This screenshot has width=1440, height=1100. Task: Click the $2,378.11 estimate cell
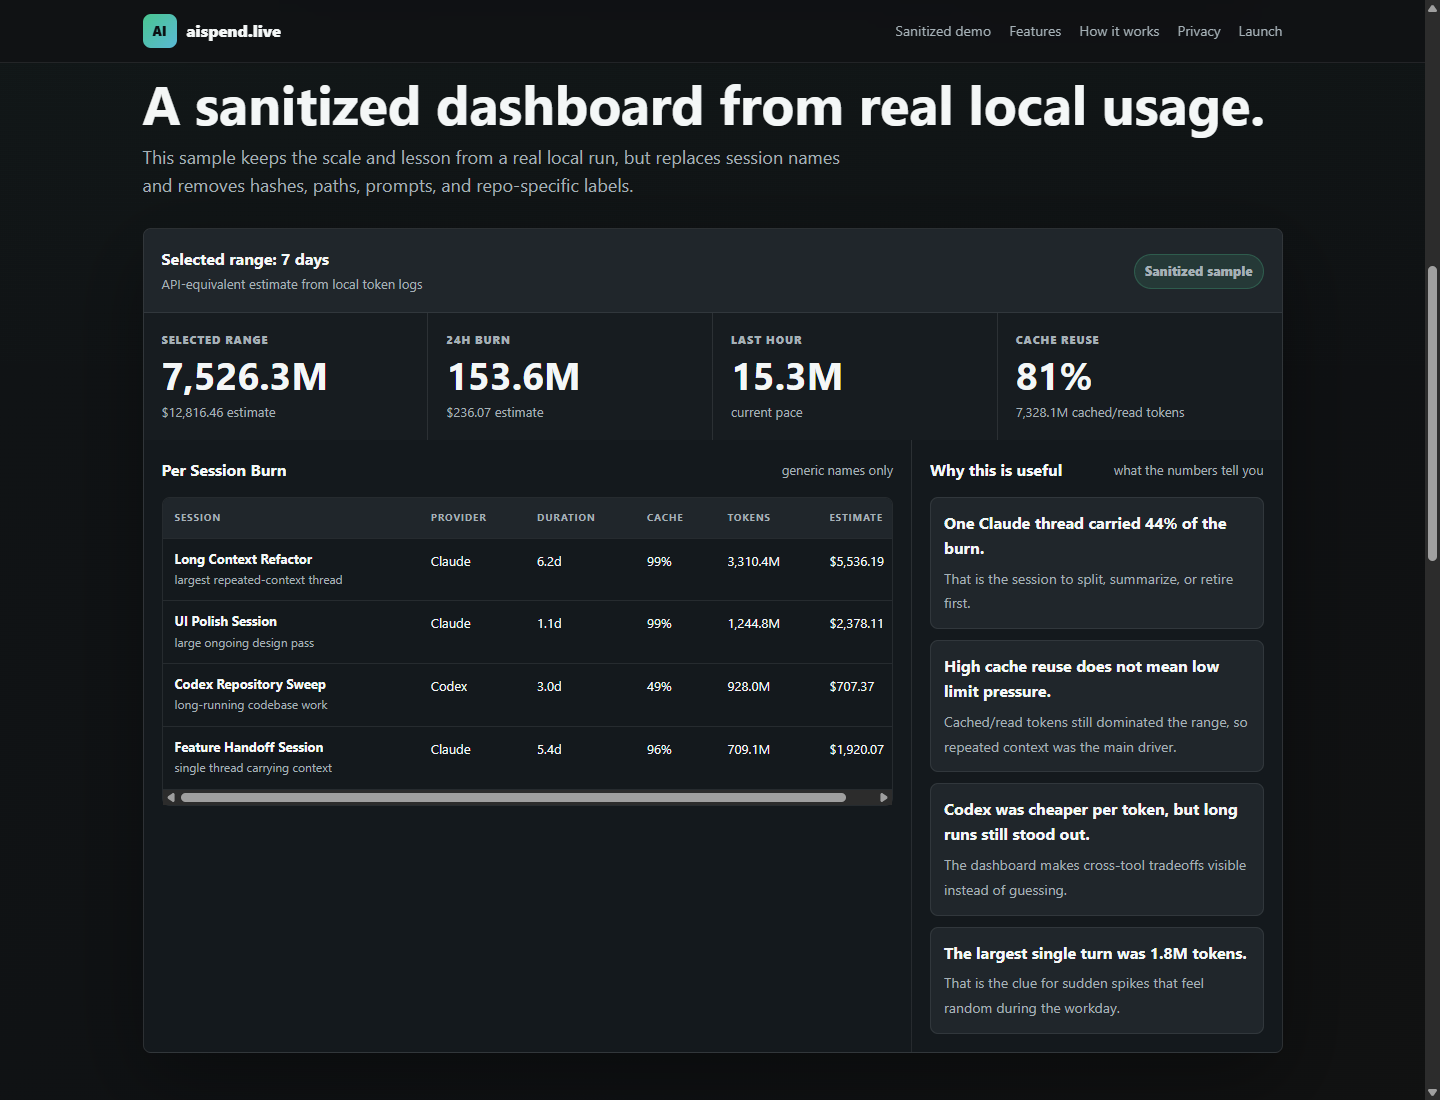(856, 624)
